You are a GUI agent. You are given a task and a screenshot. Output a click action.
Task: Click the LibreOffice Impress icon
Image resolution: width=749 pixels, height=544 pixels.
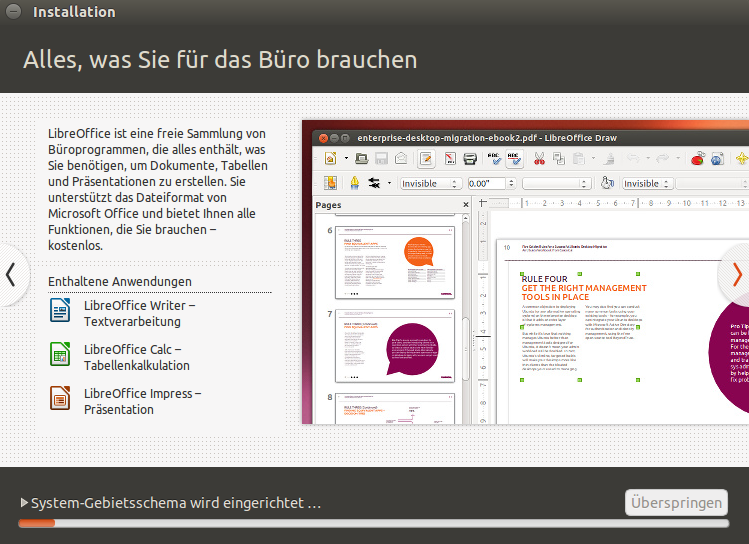coord(60,398)
